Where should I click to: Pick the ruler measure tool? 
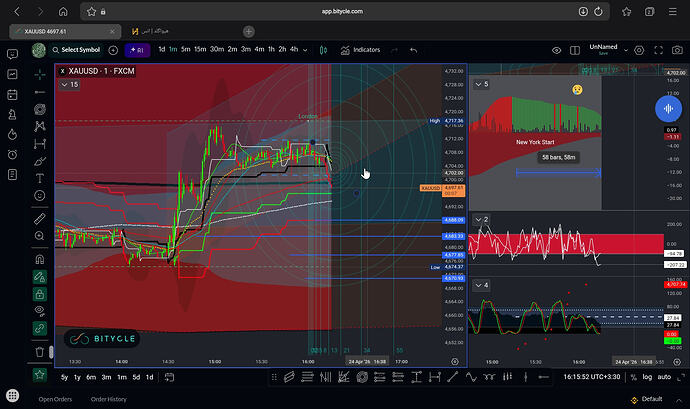(40, 218)
